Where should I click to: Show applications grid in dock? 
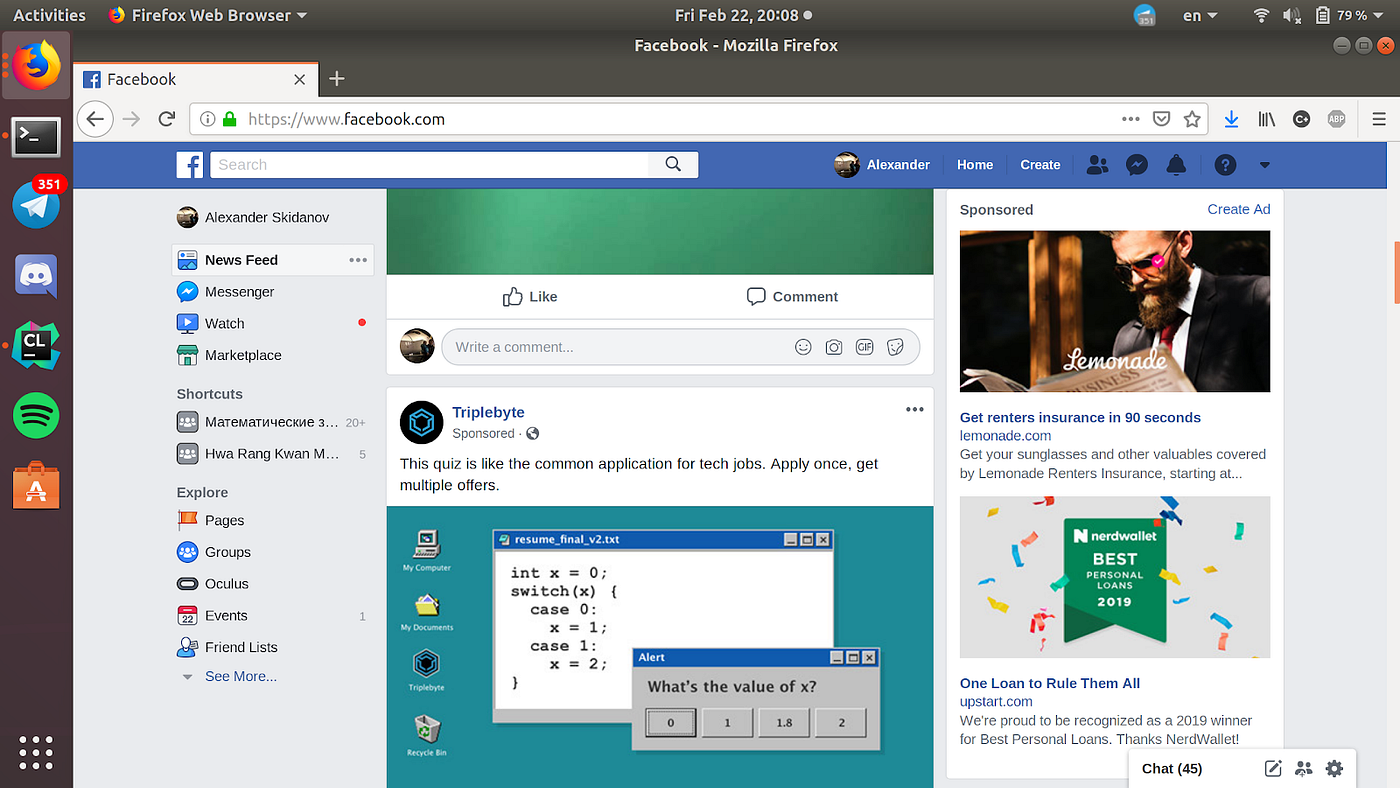(x=36, y=752)
